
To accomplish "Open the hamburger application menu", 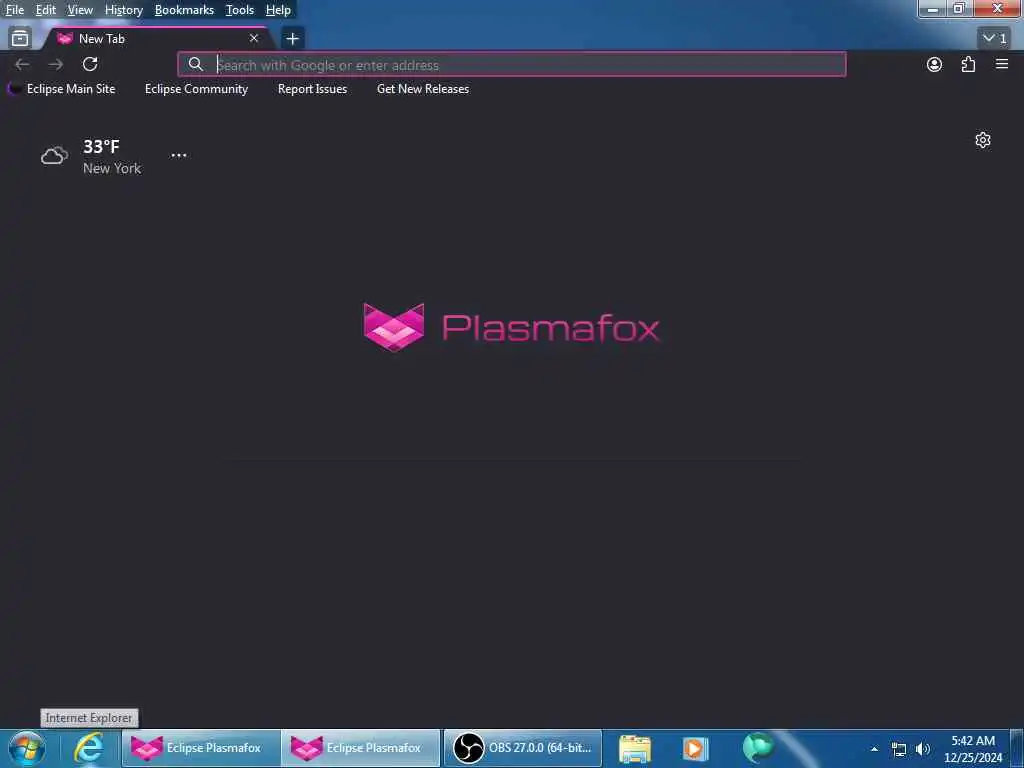I will tap(1002, 64).
